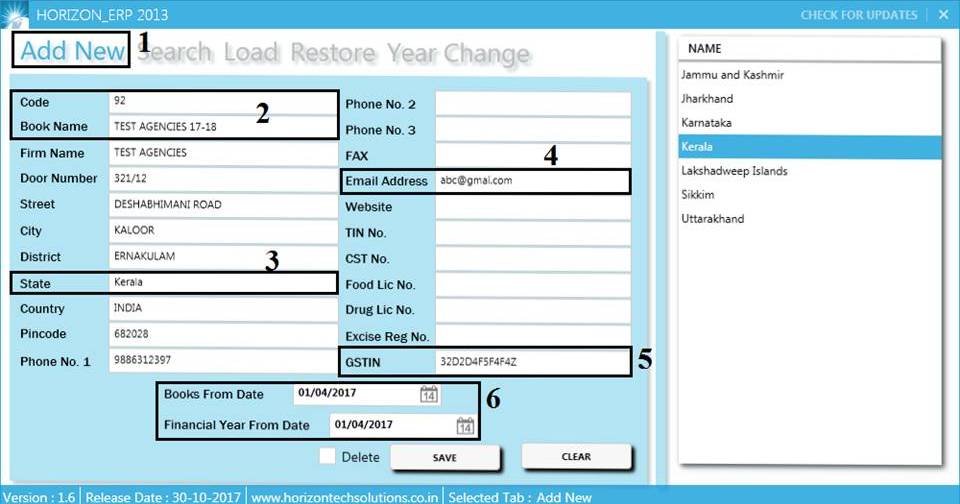Focus the Excise Reg No. field

coord(533,336)
